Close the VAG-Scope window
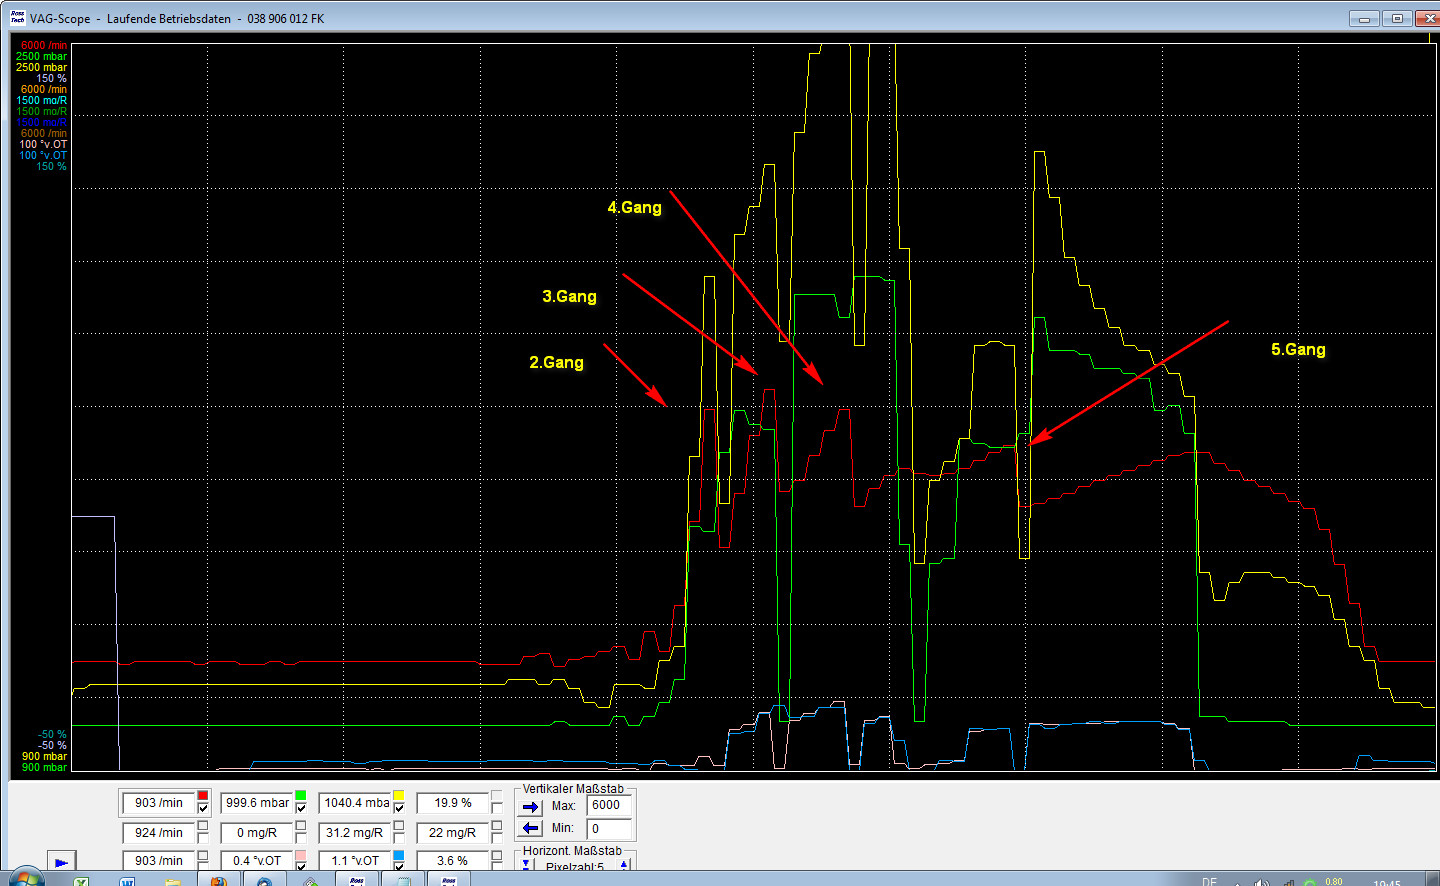Image resolution: width=1440 pixels, height=886 pixels. [x=1430, y=18]
